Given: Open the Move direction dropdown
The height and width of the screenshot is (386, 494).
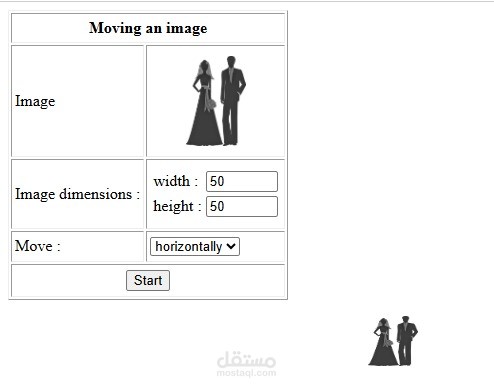Looking at the screenshot, I should (x=195, y=247).
